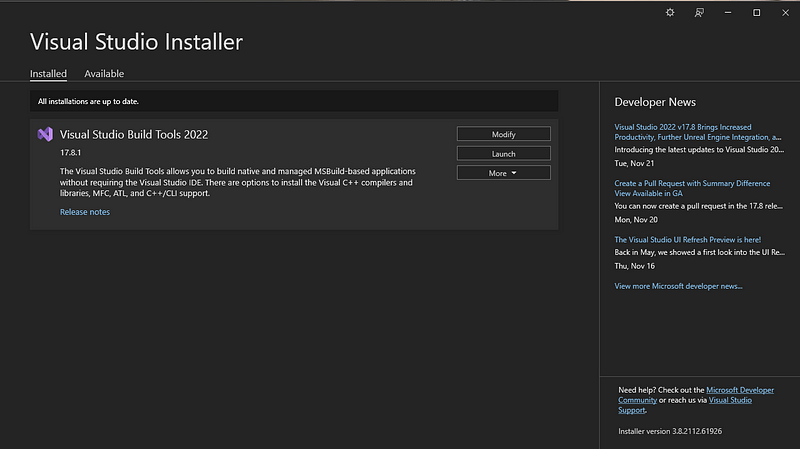Click the Mon, Nov 20 date

point(636,220)
